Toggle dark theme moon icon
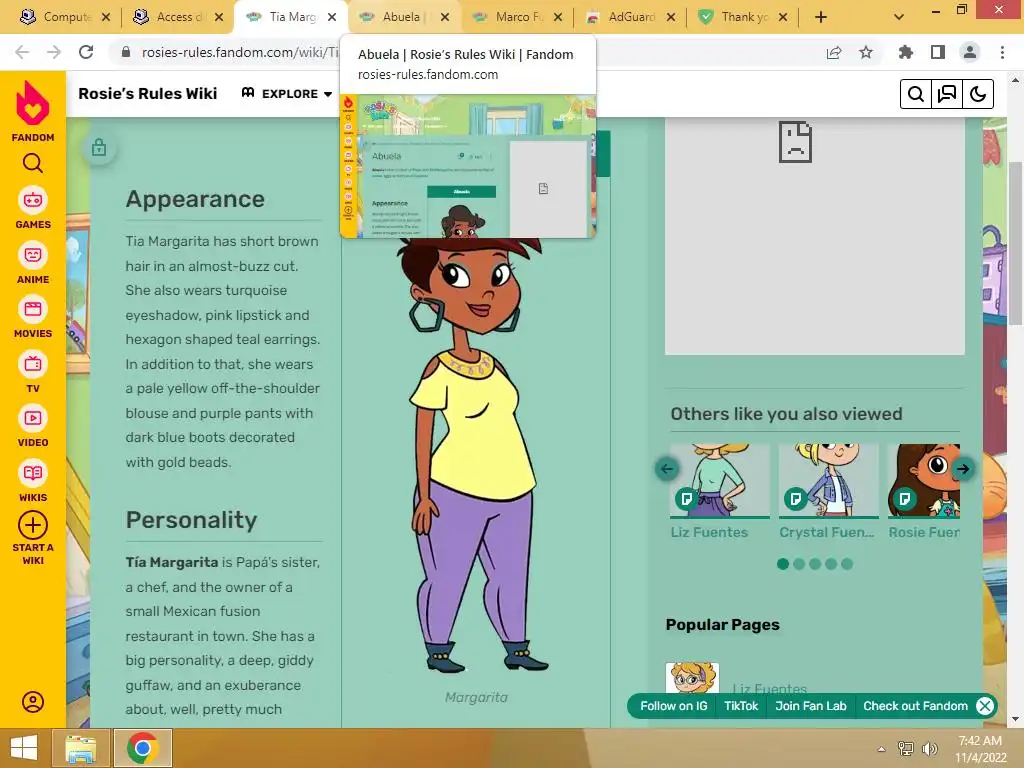Screen dimensions: 1024x768 point(978,94)
